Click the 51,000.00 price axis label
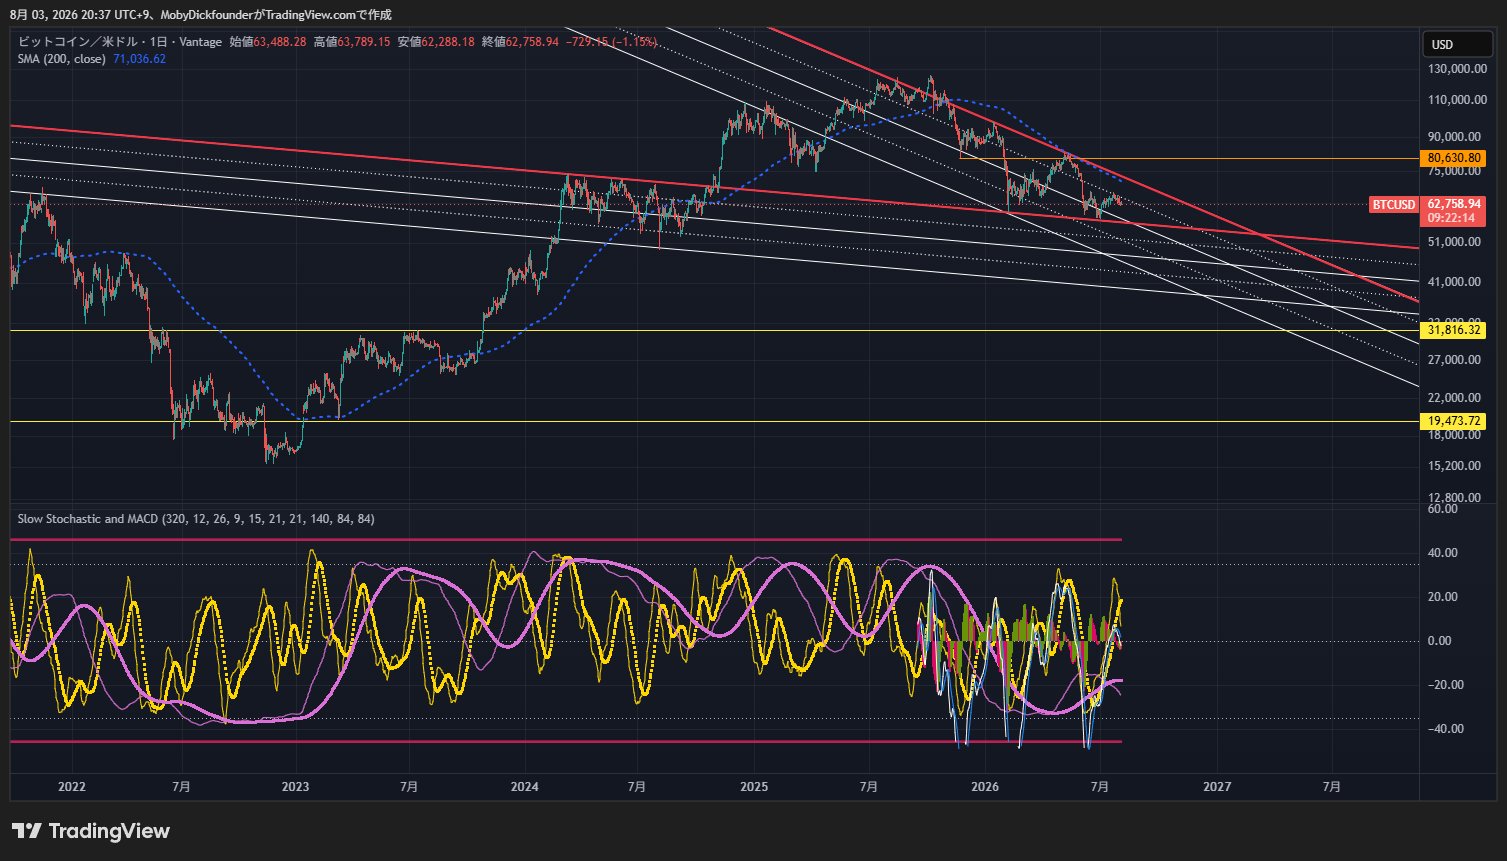 [x=1455, y=242]
